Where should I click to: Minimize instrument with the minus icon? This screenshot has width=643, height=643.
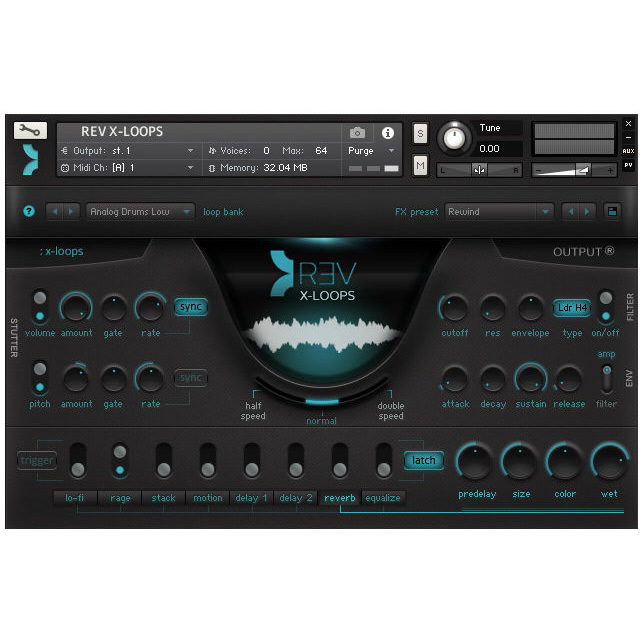[x=628, y=137]
